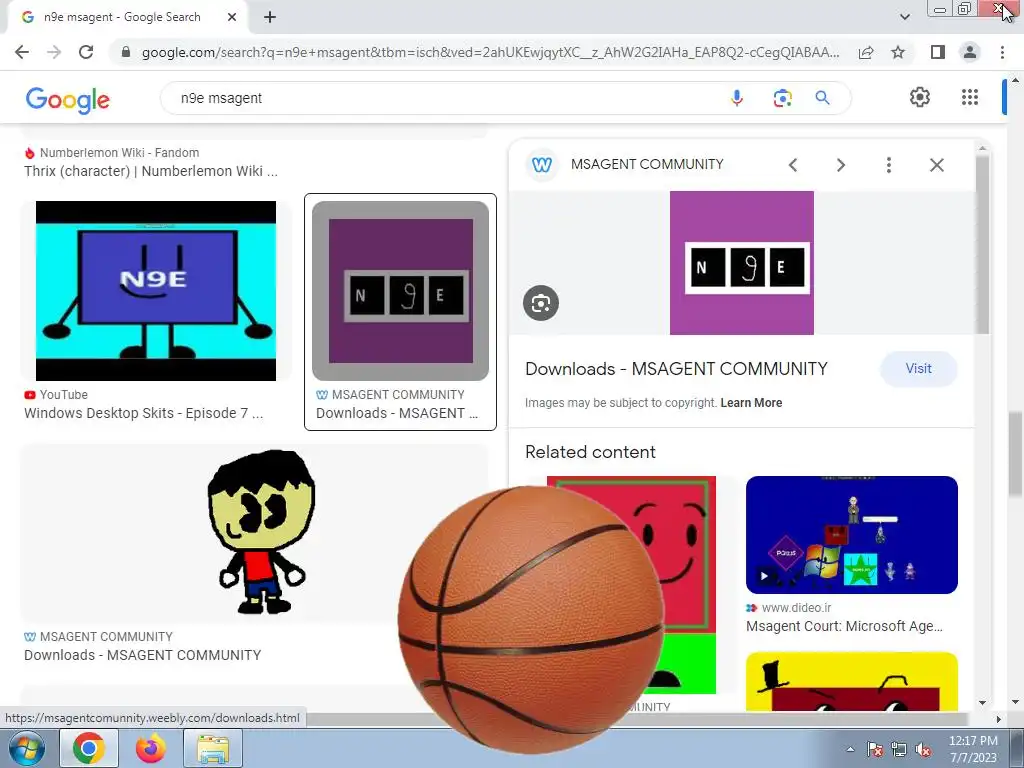Click the page vertical scrollbar thumb
Viewport: 1024px width, 768px height.
pyautogui.click(x=1015, y=453)
